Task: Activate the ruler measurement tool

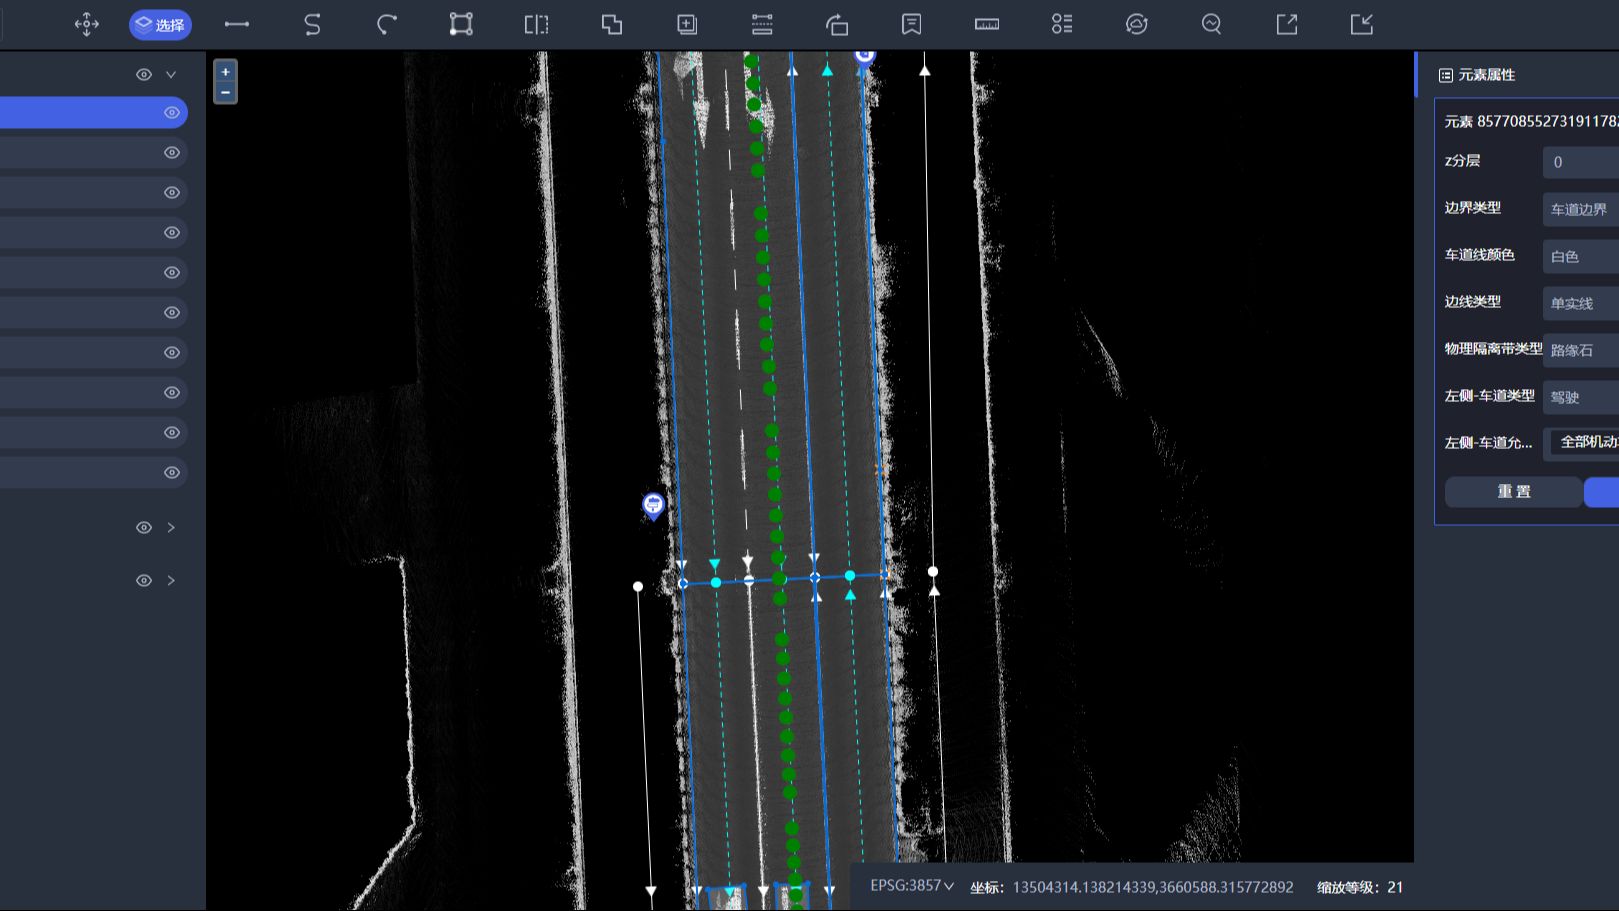Action: tap(987, 25)
